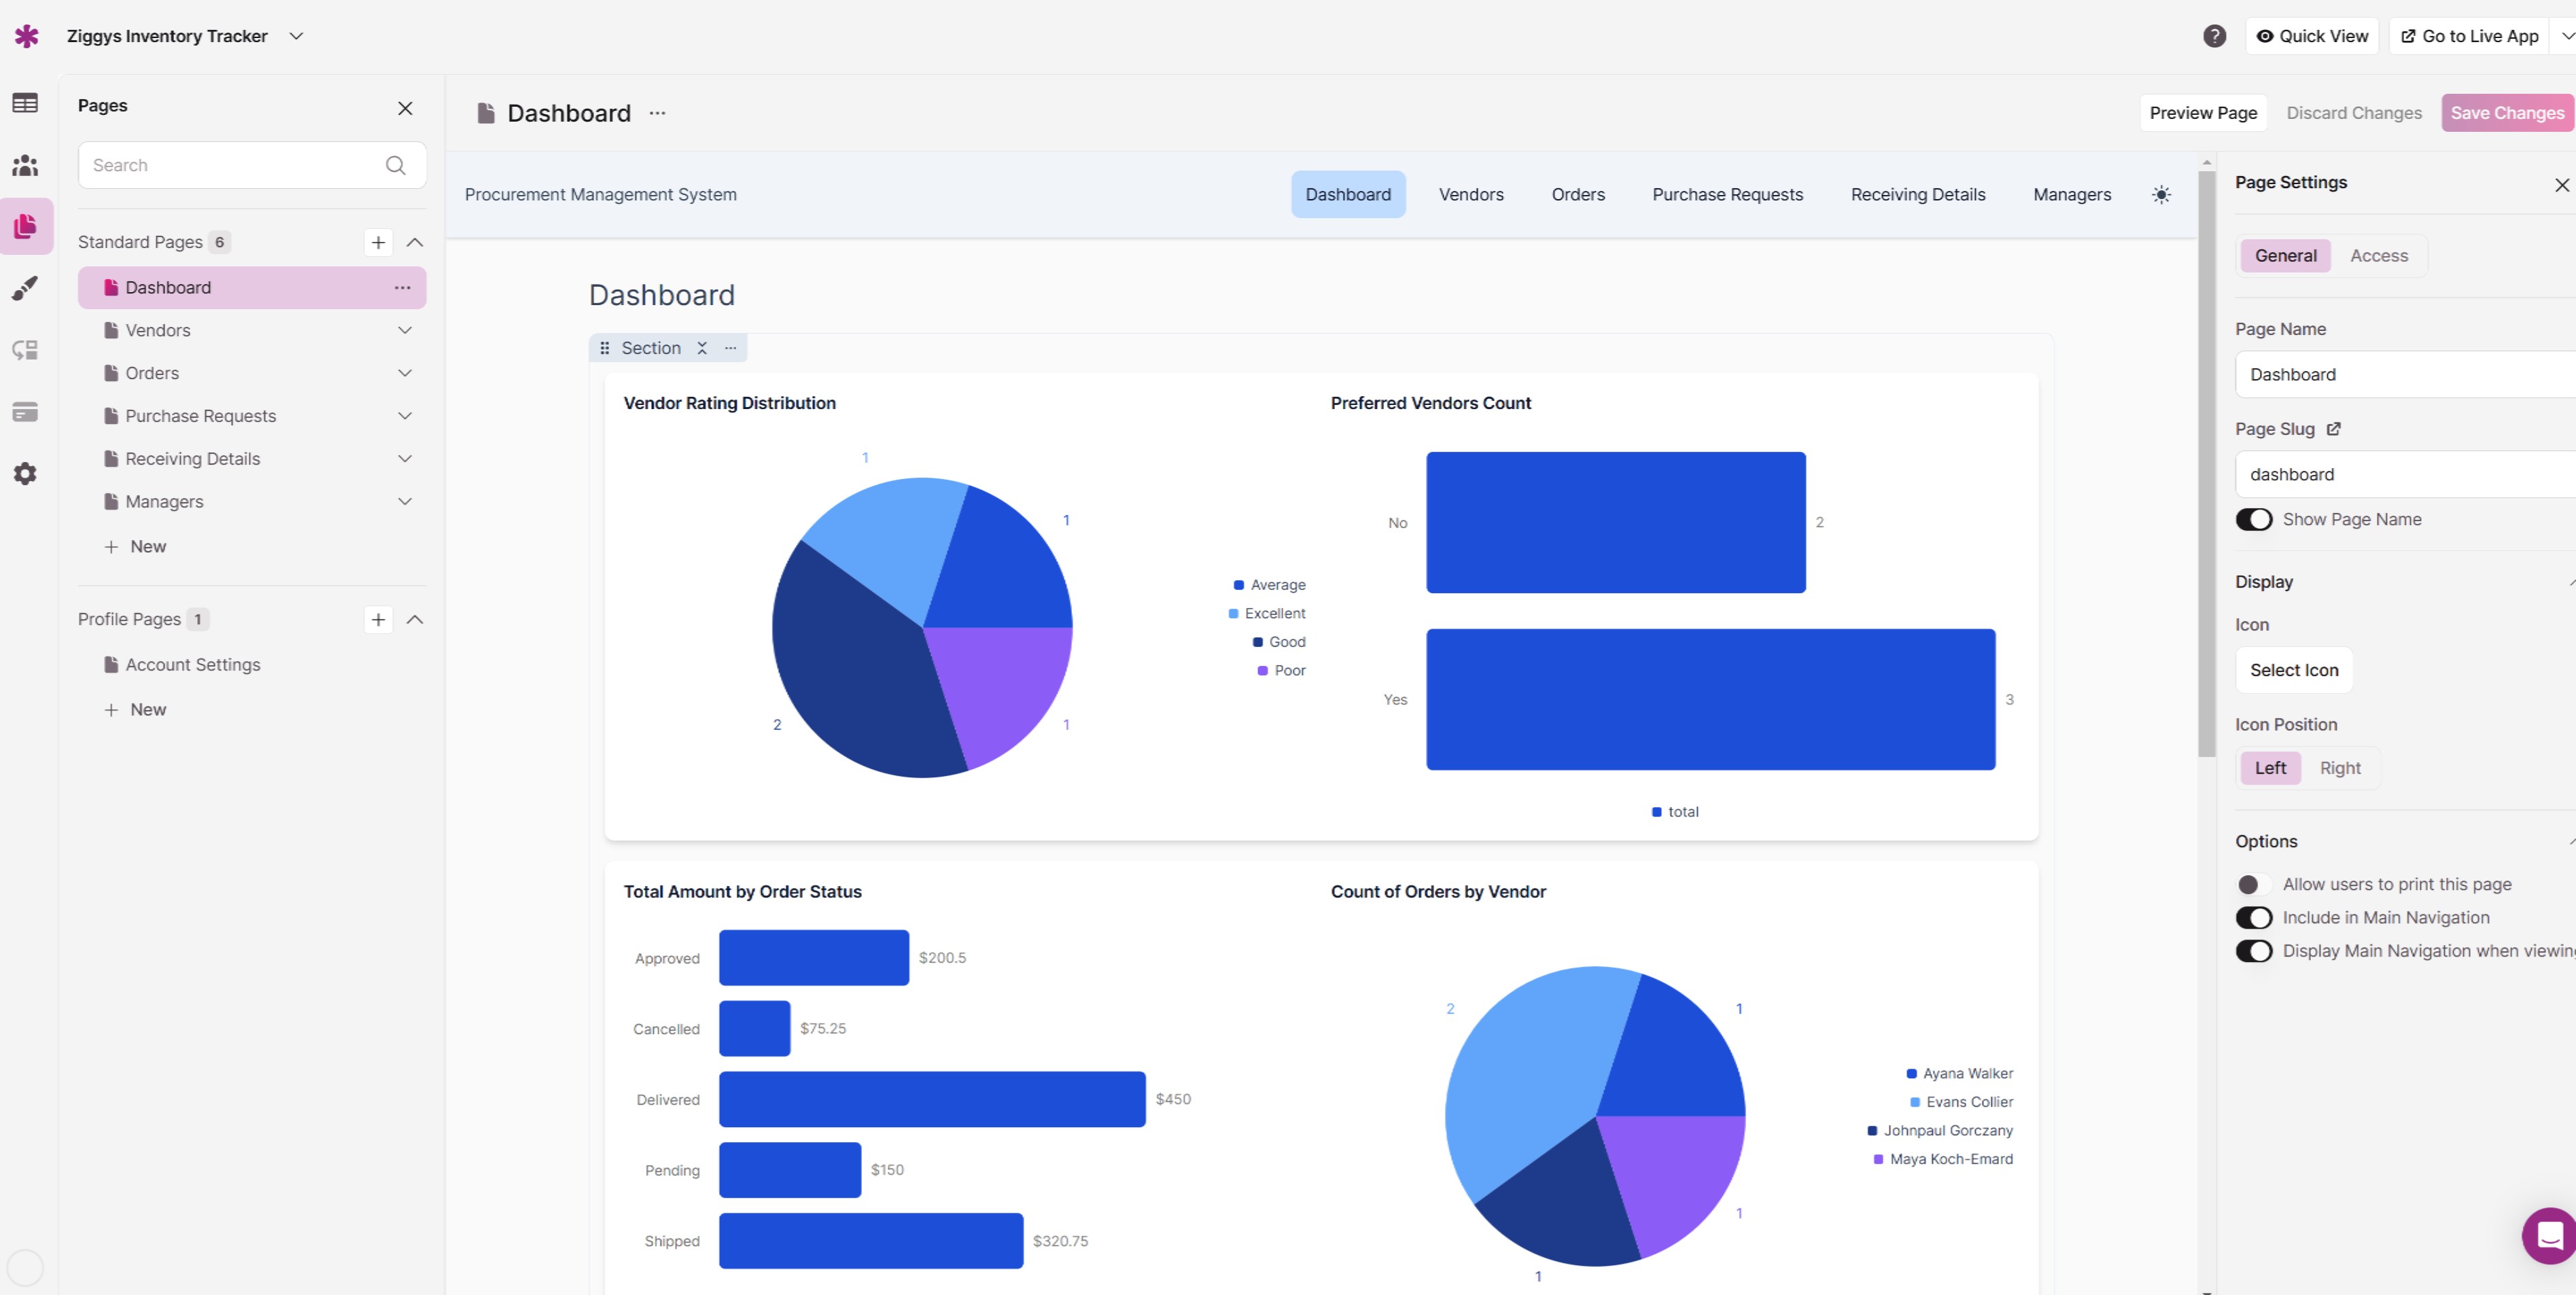The image size is (2576, 1295).
Task: Expand the Orders page chevron
Action: 405,373
